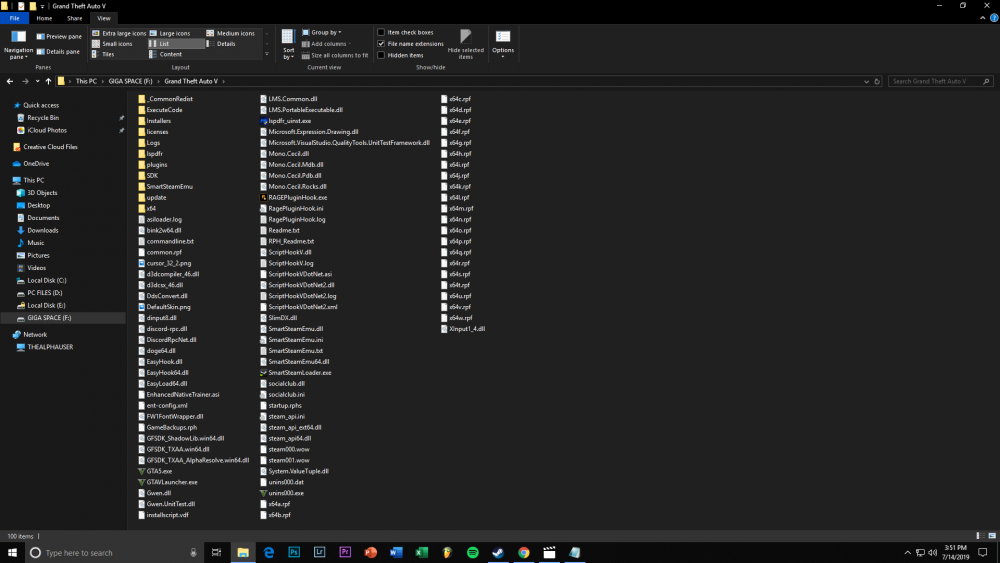The width and height of the screenshot is (1000, 563).
Task: Launch Premiere Pro from taskbar
Action: (345, 553)
